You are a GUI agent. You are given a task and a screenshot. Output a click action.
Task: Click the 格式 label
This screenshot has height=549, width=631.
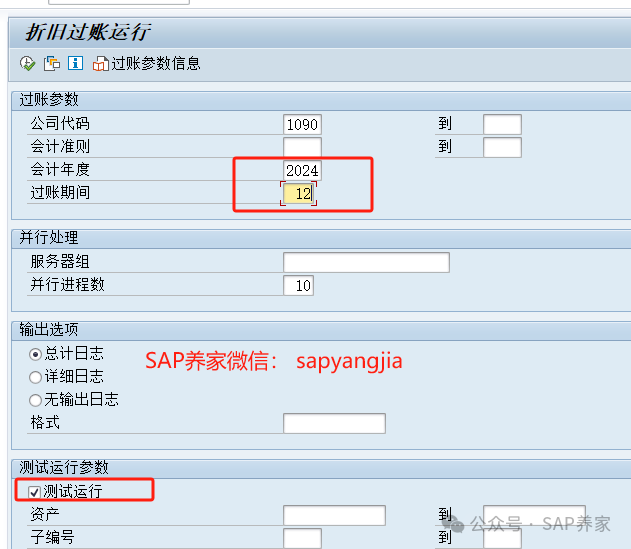click(x=45, y=422)
